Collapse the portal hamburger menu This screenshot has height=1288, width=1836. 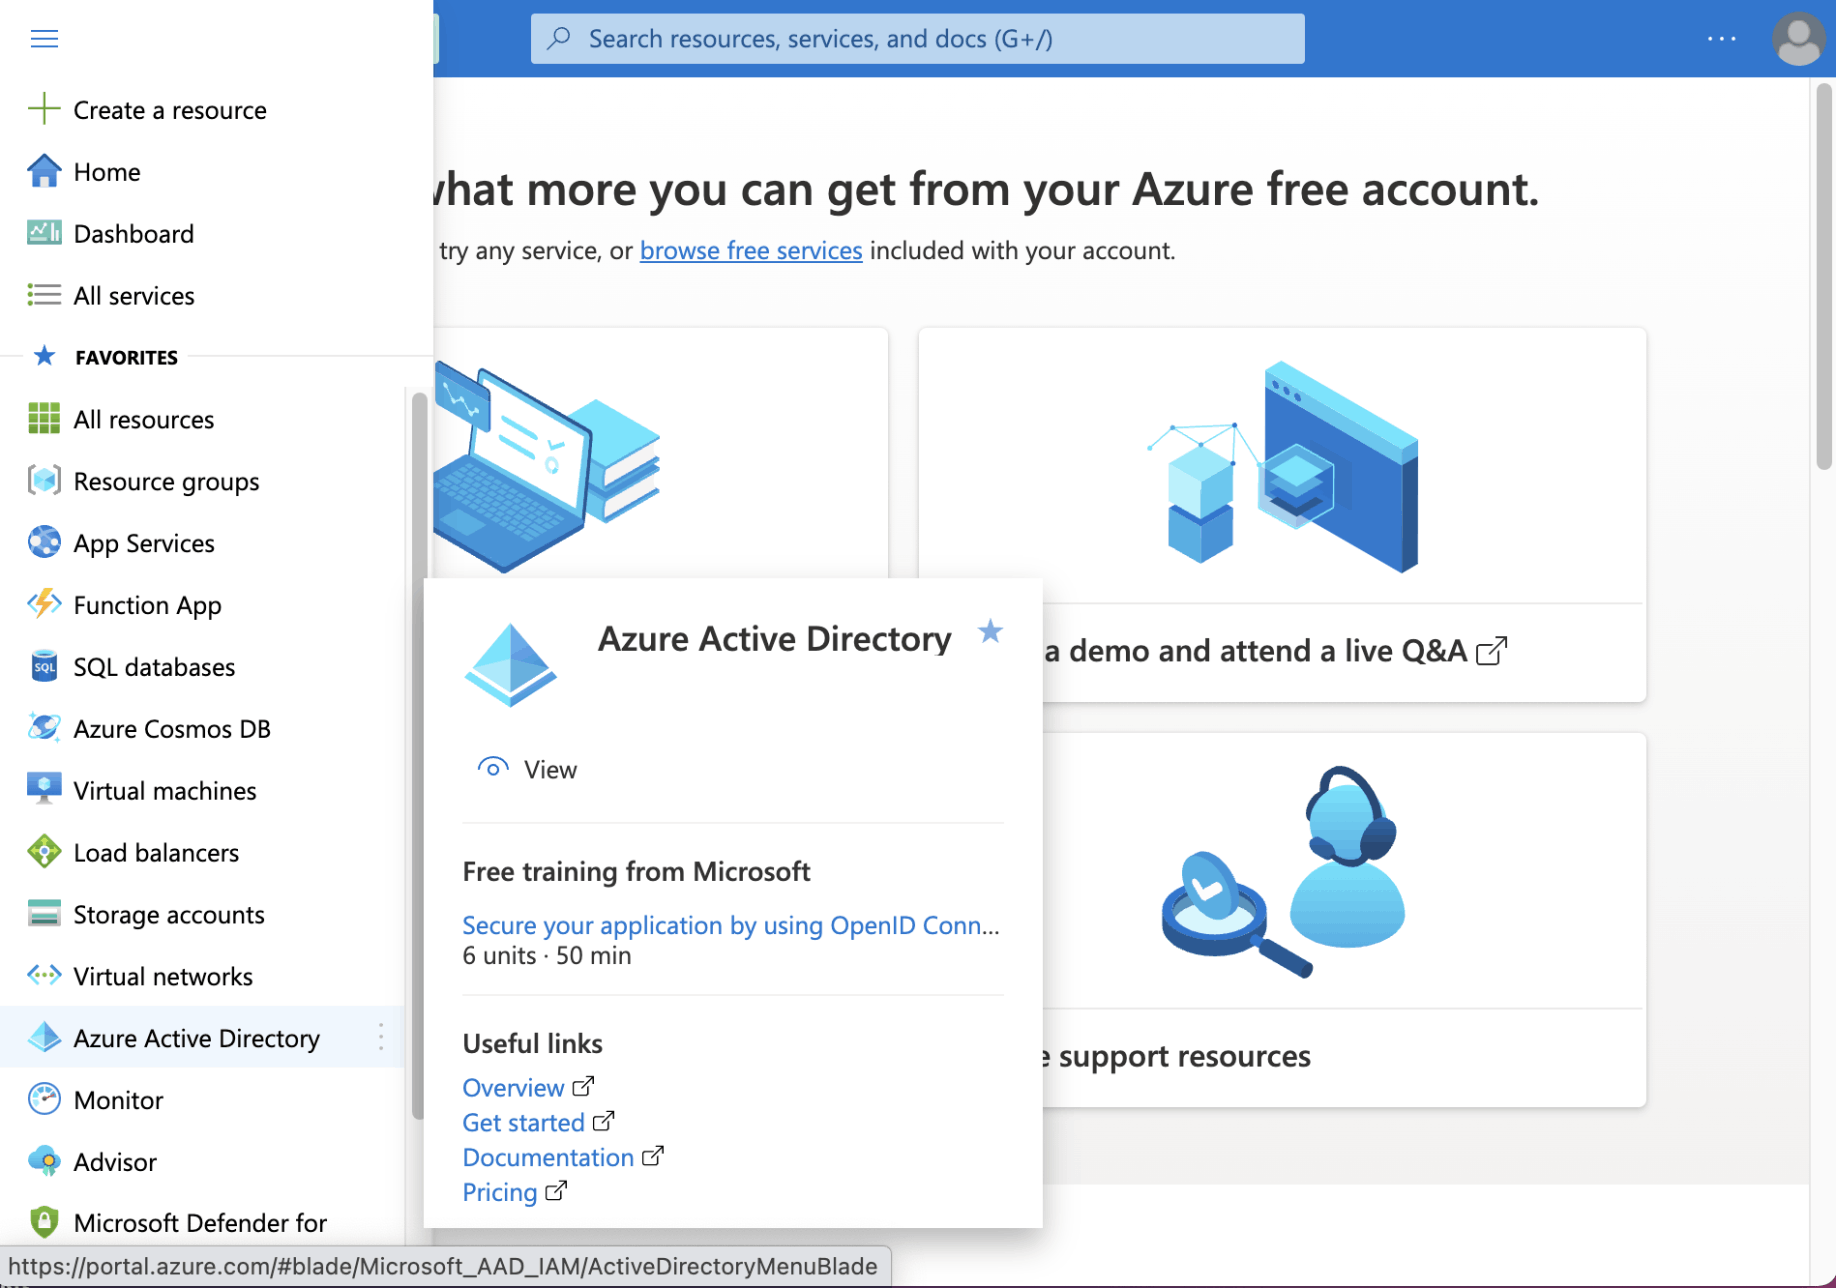[x=44, y=39]
